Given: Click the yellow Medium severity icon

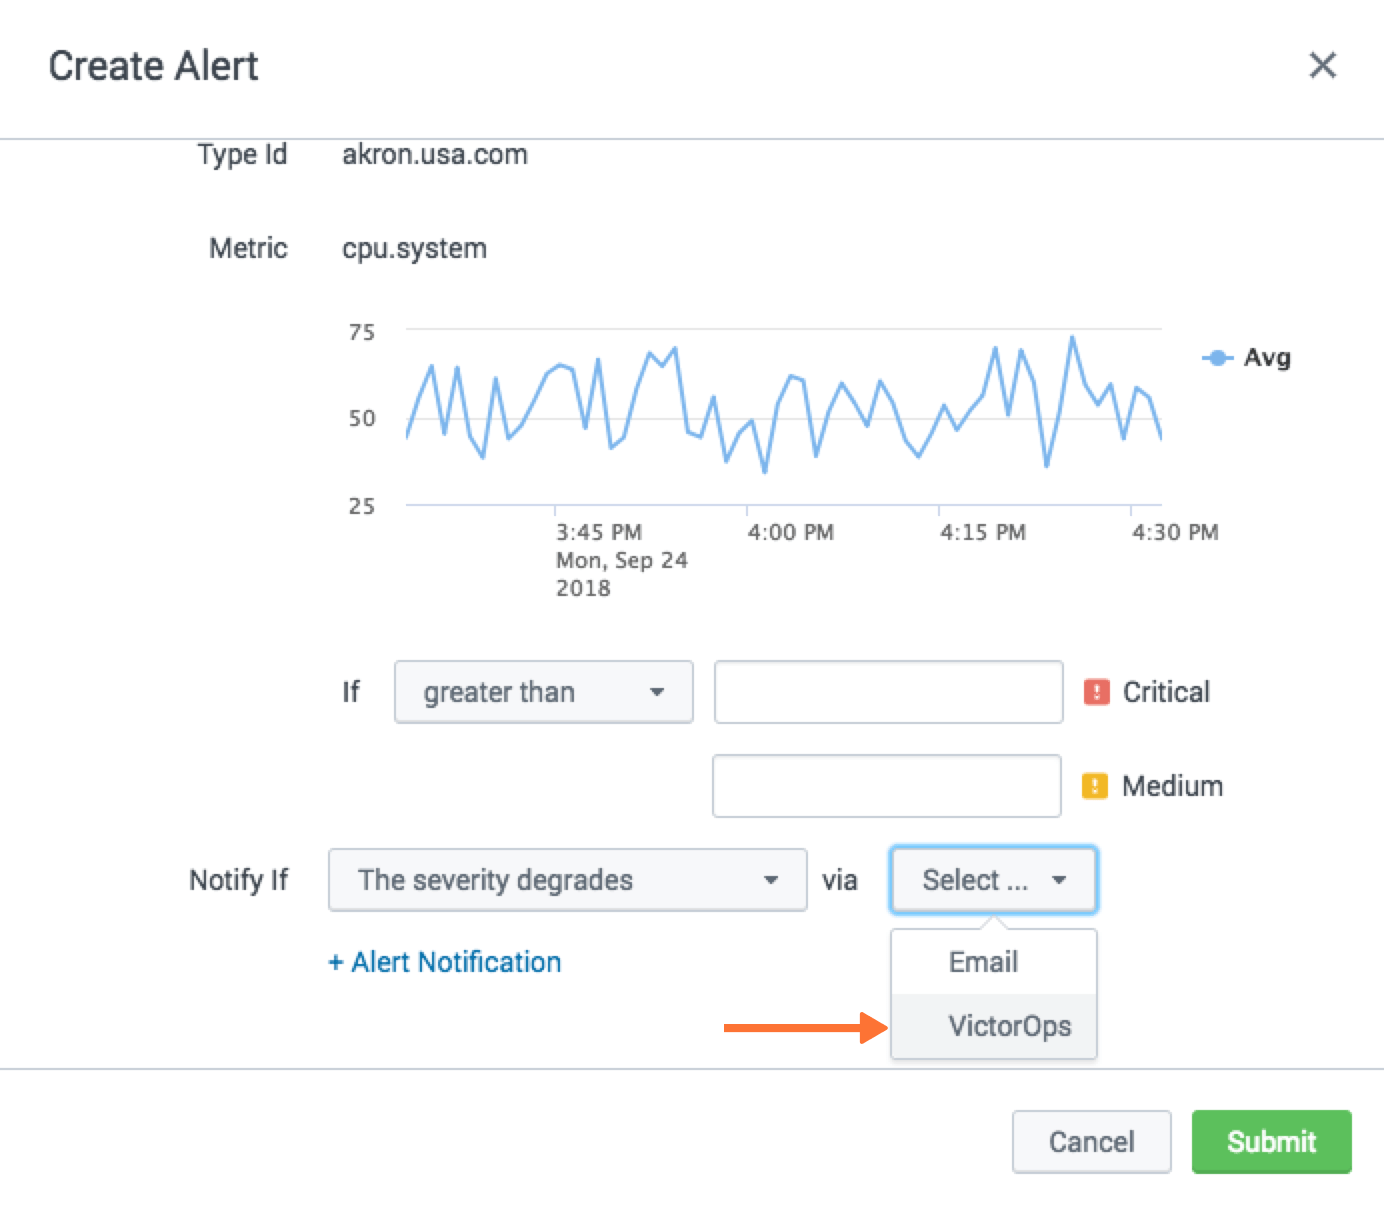Looking at the screenshot, I should (1093, 785).
